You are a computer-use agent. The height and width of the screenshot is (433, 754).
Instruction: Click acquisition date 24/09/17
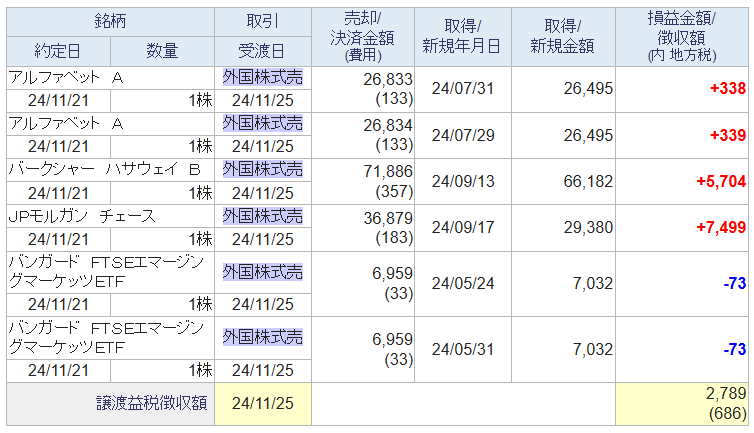pyautogui.click(x=463, y=228)
